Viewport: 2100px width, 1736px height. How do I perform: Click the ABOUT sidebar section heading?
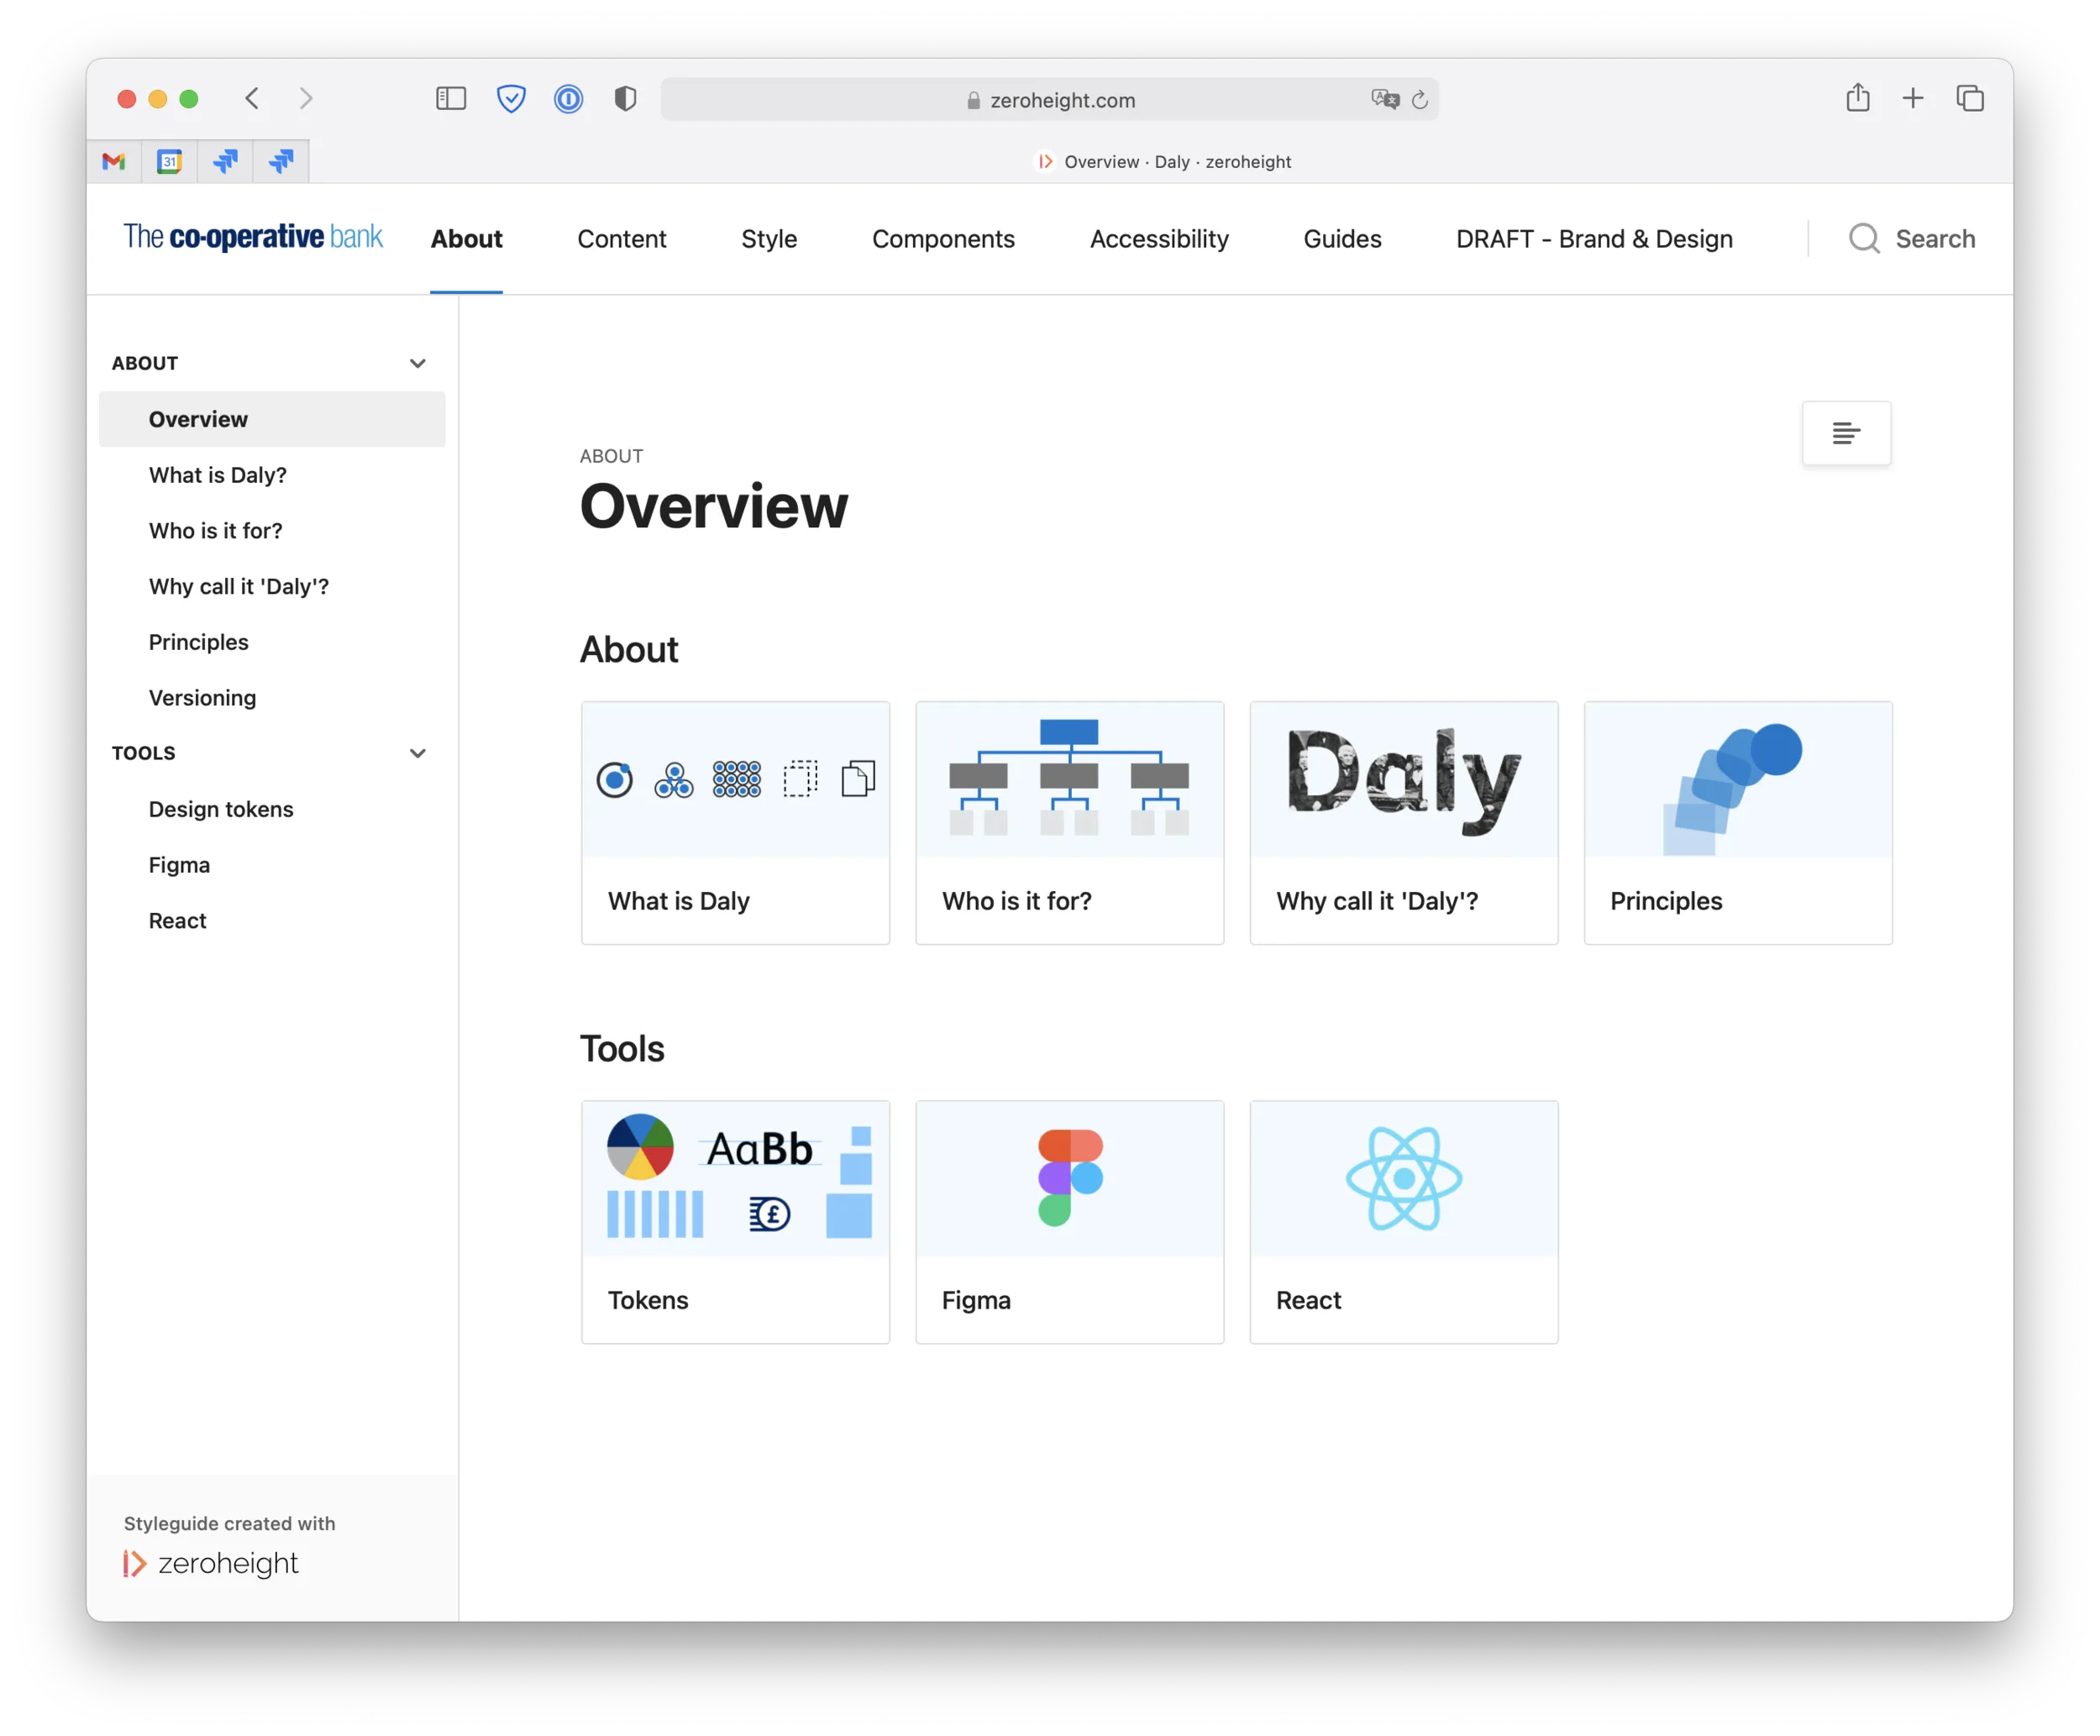(x=145, y=363)
